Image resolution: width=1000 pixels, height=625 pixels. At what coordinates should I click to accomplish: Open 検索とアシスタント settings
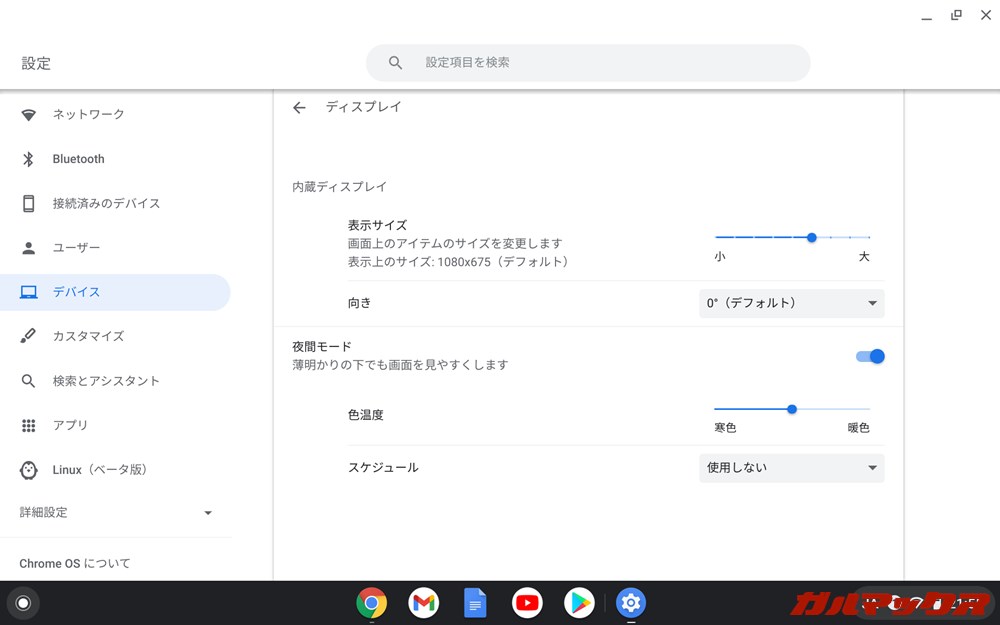106,380
